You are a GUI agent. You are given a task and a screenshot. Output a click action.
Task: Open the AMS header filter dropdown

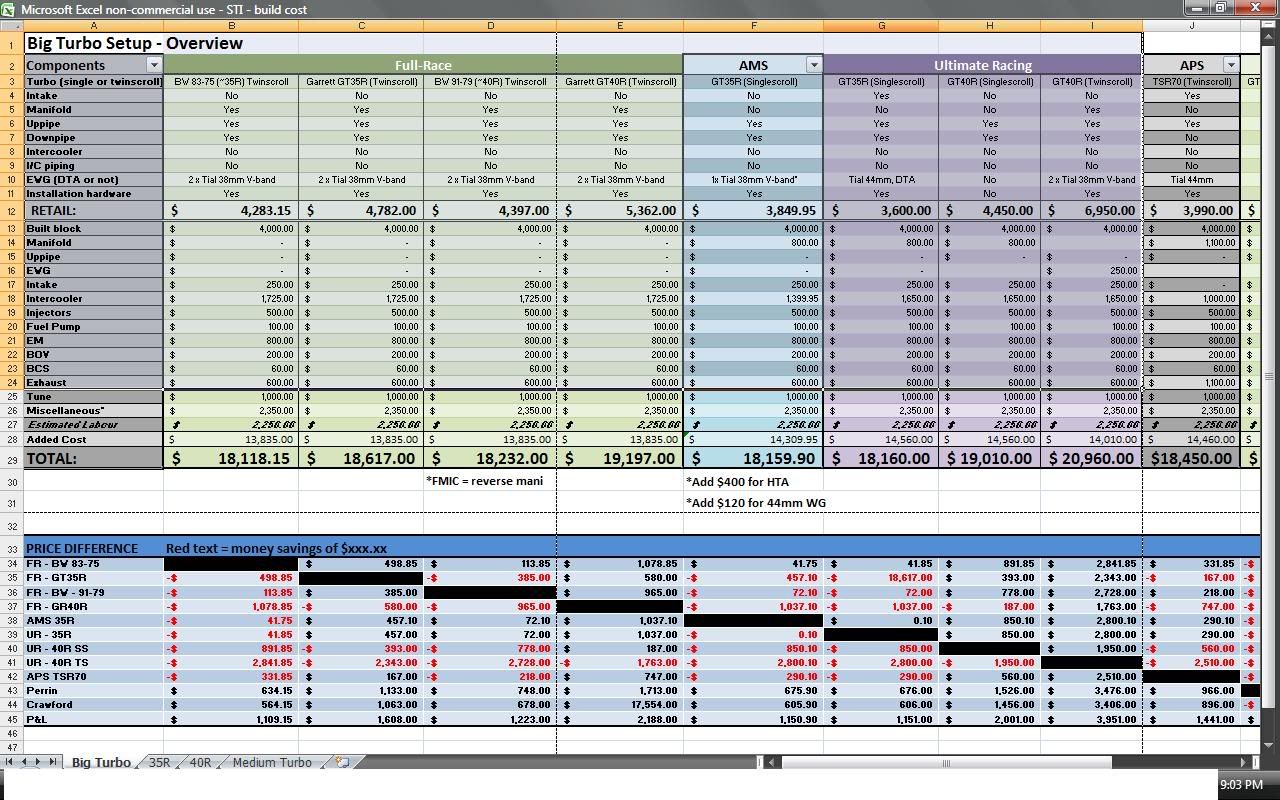coord(814,65)
